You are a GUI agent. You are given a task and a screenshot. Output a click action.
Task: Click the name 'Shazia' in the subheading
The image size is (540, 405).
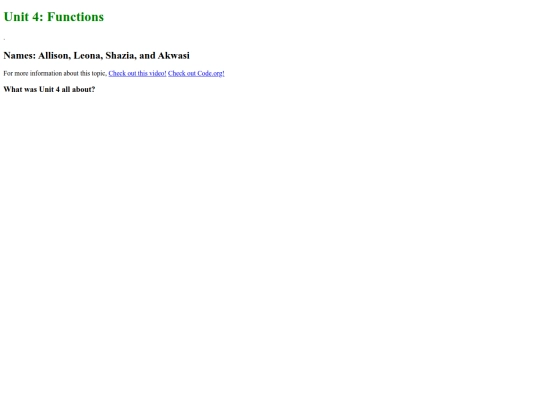point(121,55)
